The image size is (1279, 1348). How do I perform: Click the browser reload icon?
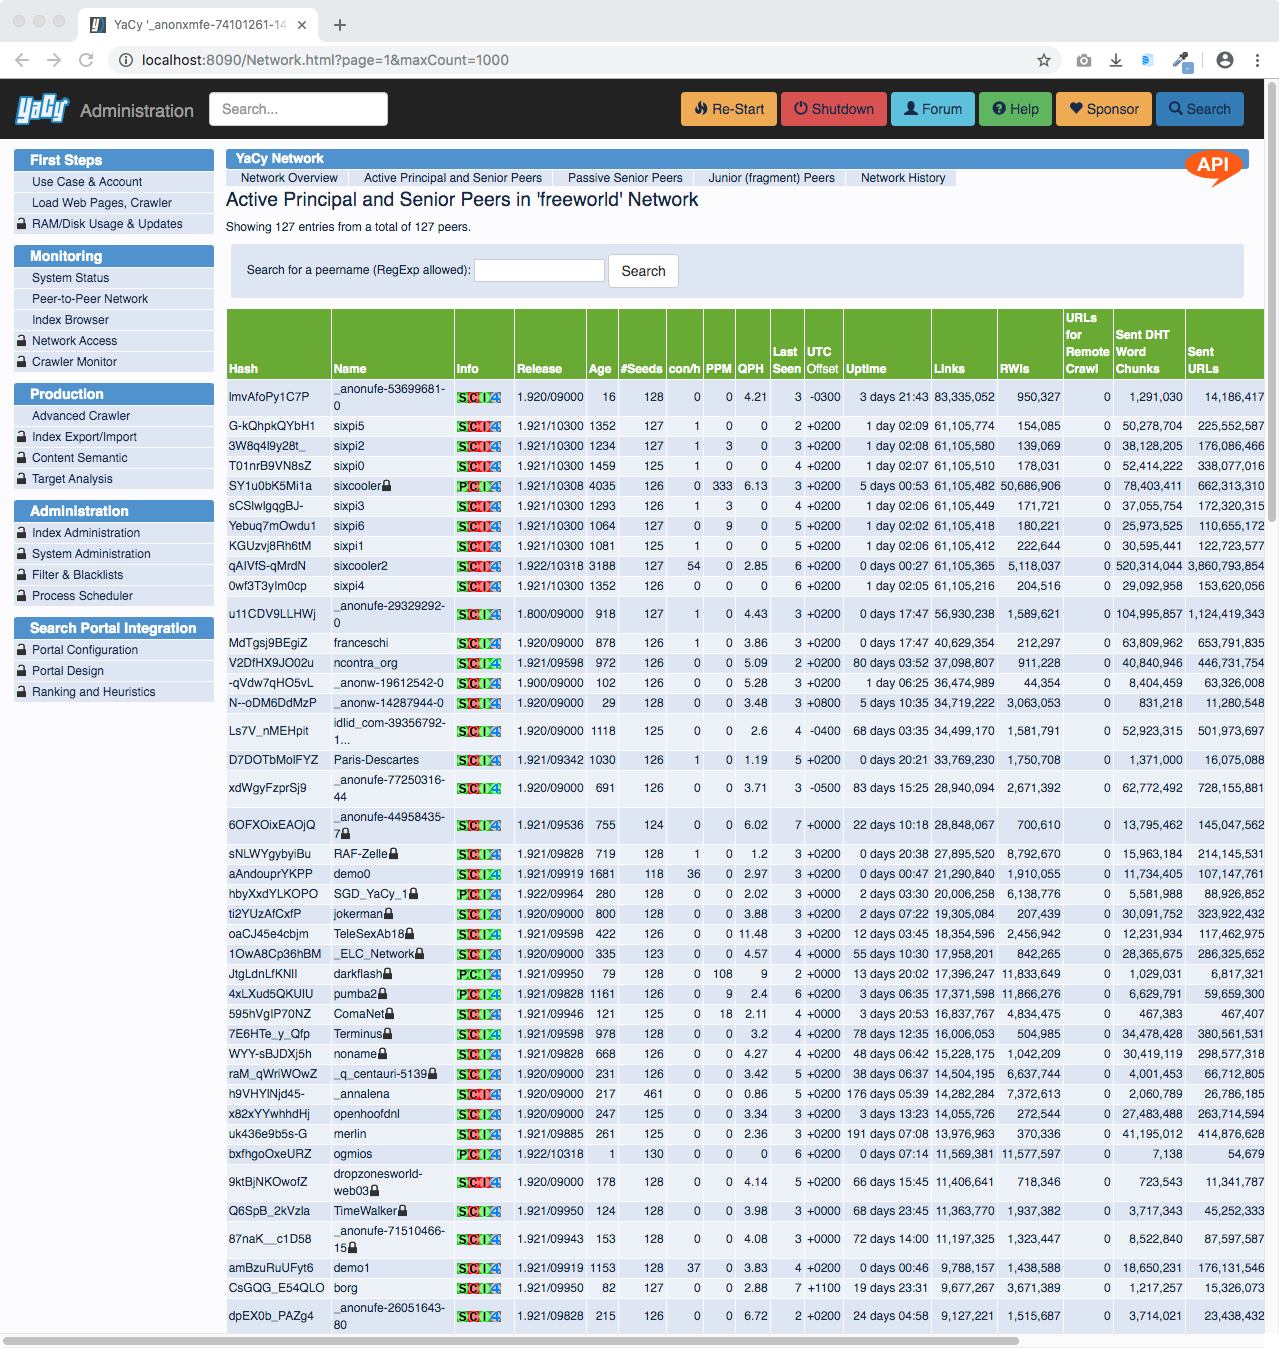tap(86, 60)
